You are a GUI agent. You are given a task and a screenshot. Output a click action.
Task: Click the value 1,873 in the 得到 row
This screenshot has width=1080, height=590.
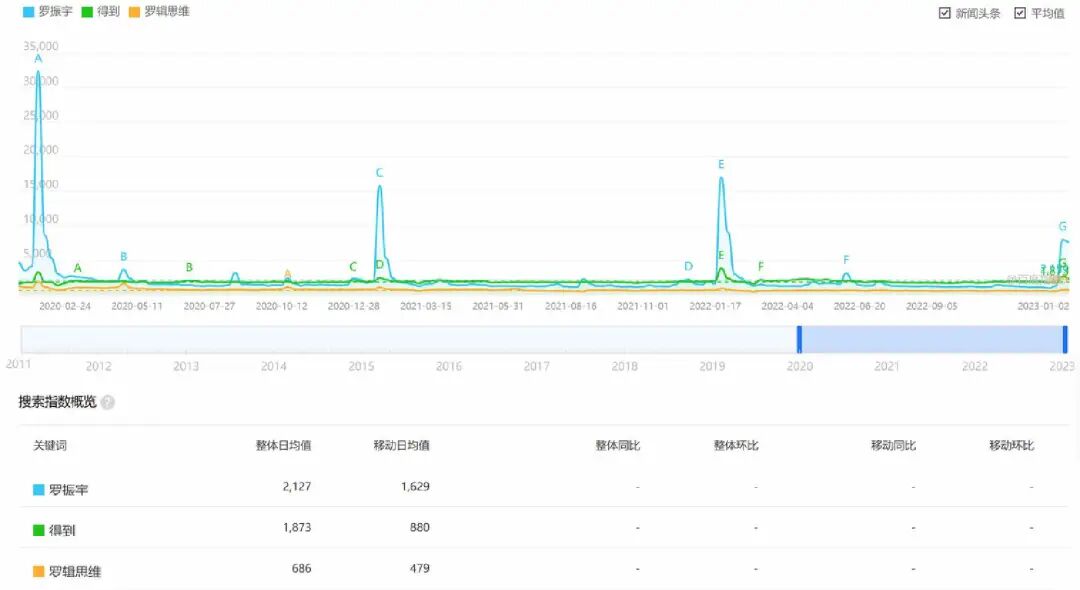(x=297, y=527)
